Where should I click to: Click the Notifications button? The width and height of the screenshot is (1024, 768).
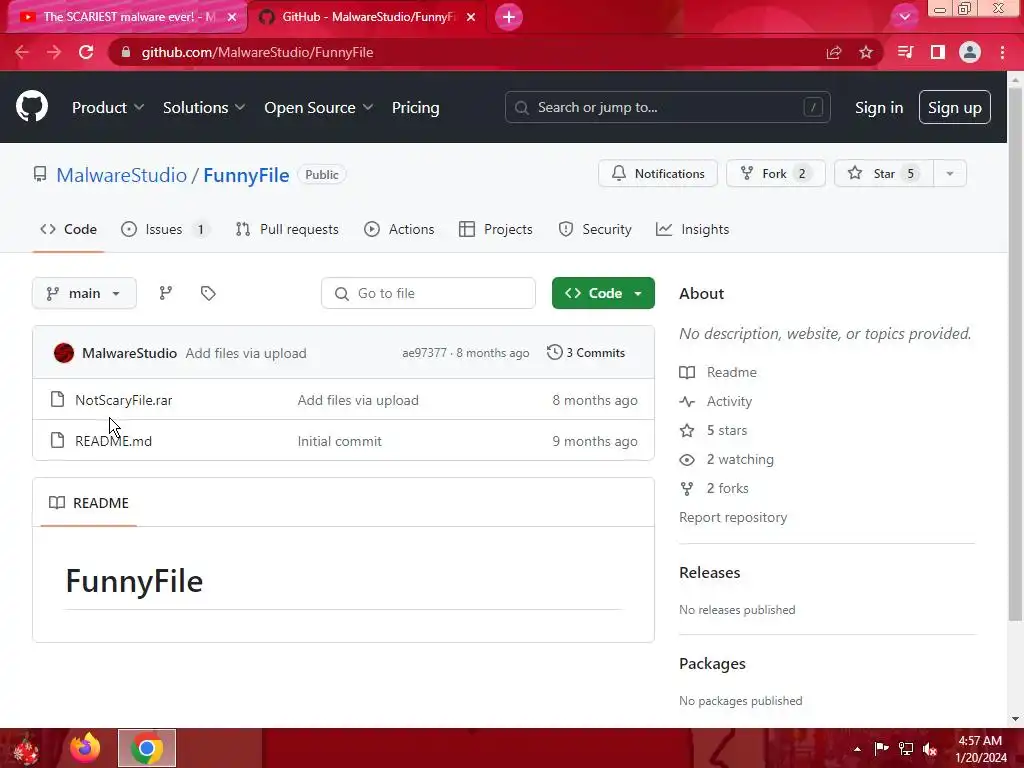(658, 174)
